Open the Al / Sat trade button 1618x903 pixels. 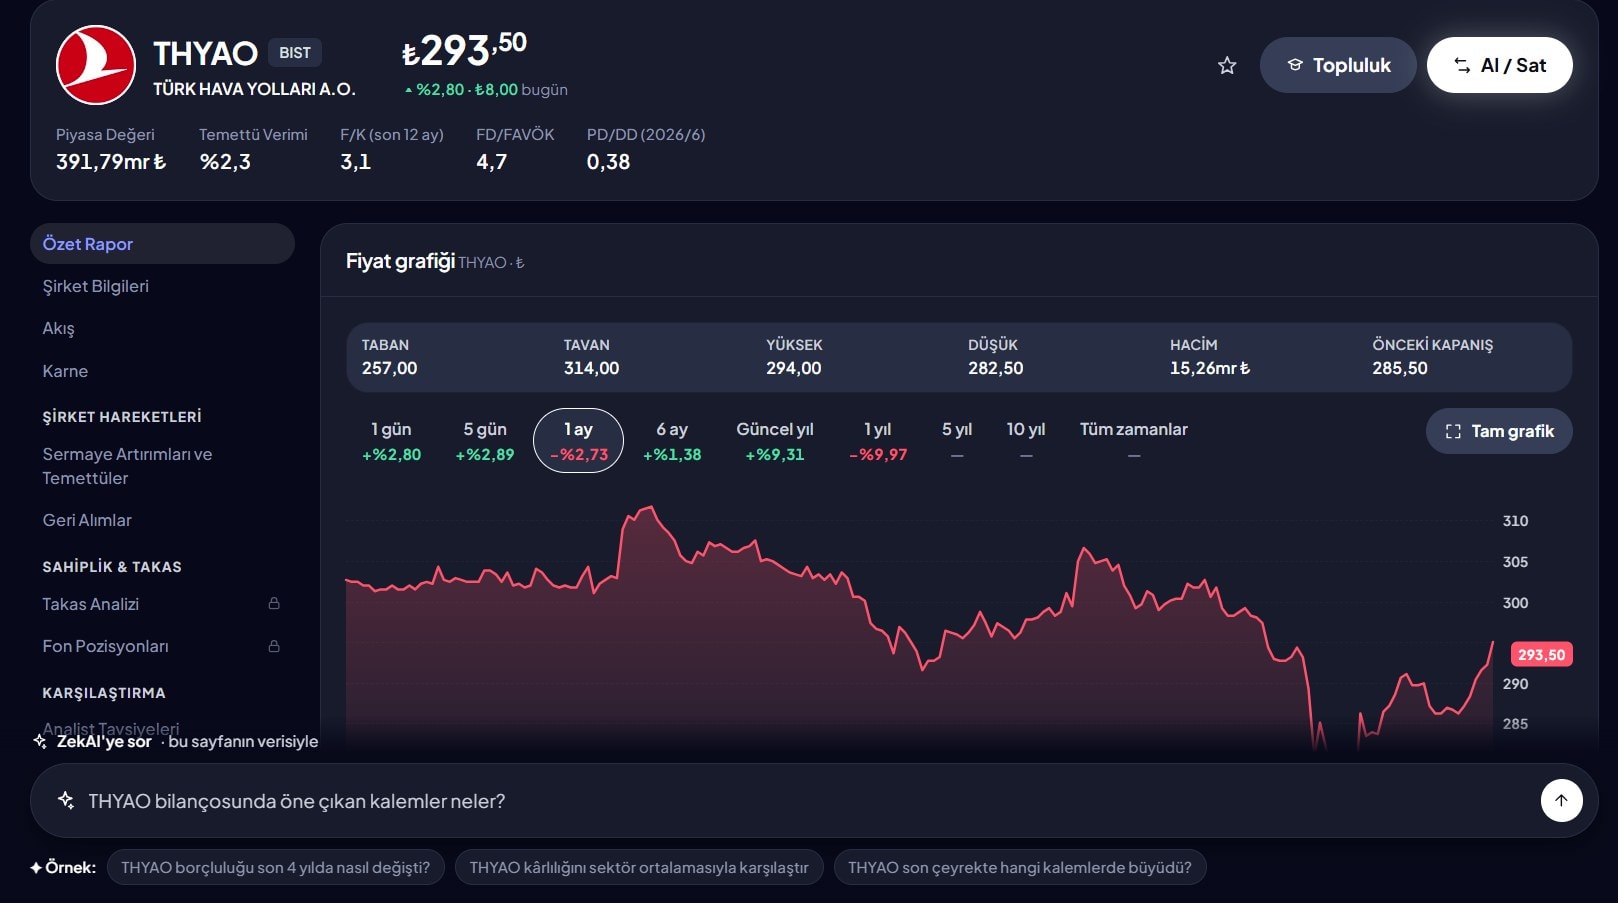[1499, 65]
